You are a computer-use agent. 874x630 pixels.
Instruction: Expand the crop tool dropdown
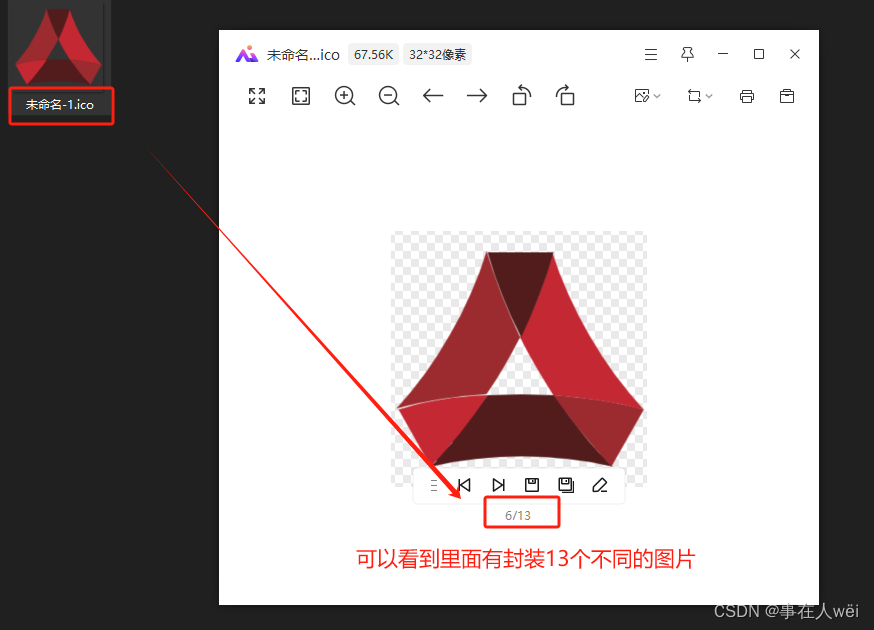699,95
